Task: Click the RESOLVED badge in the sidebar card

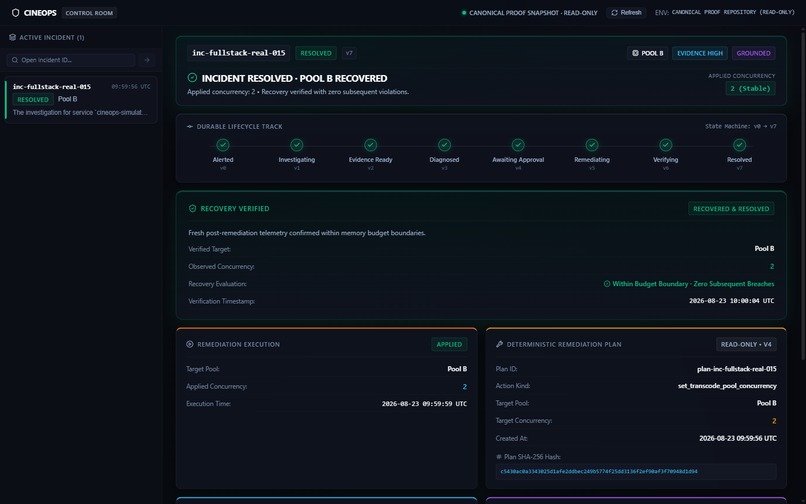Action: [x=33, y=100]
